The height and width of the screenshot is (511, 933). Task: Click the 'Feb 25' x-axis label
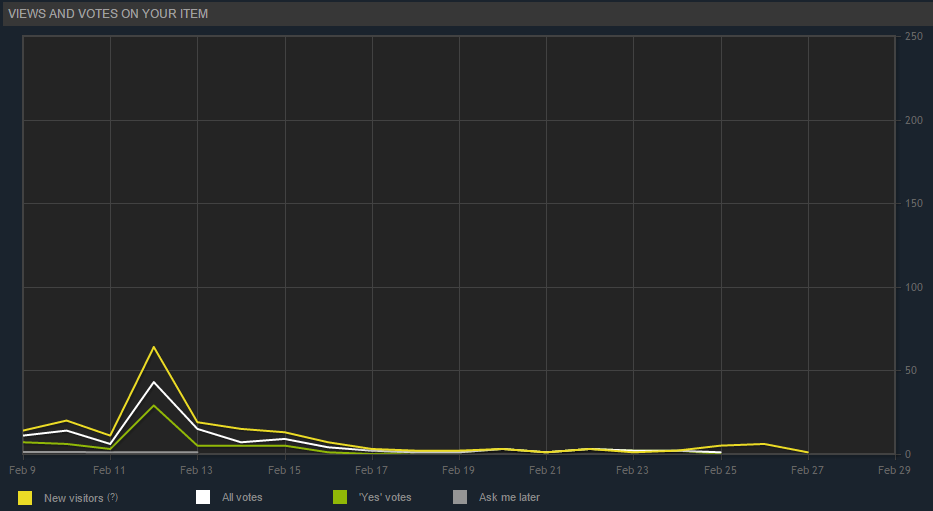(x=721, y=470)
